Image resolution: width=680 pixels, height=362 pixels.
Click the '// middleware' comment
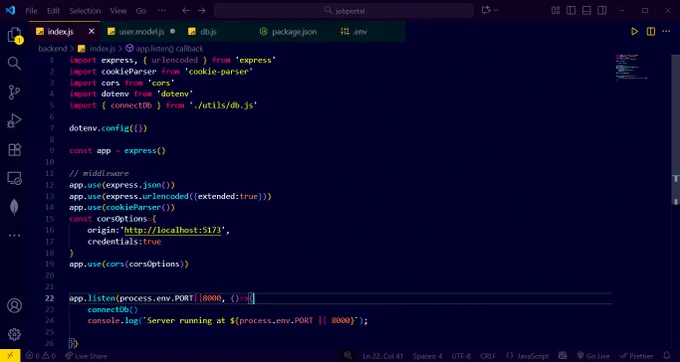tap(99, 173)
